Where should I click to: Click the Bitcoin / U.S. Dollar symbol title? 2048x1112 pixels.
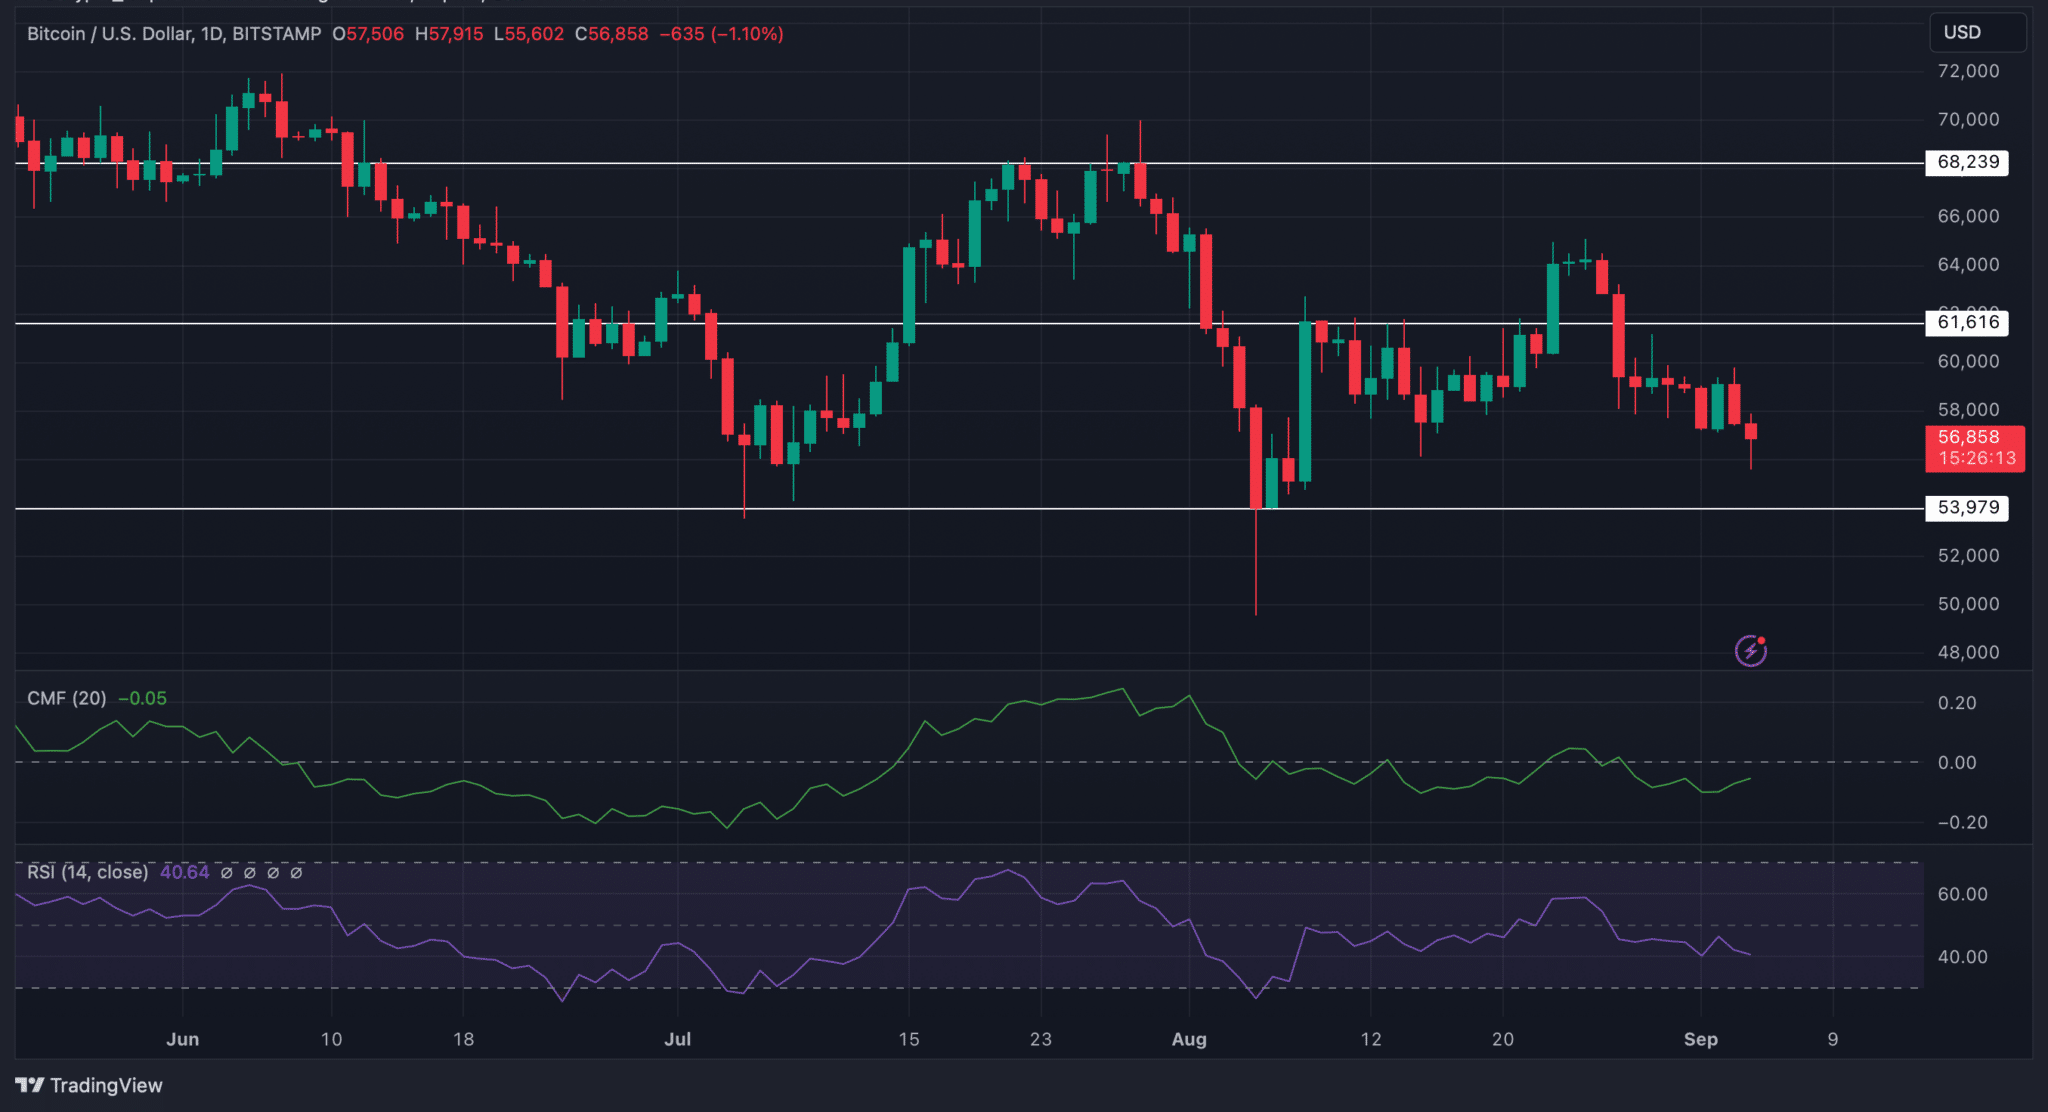coord(174,34)
